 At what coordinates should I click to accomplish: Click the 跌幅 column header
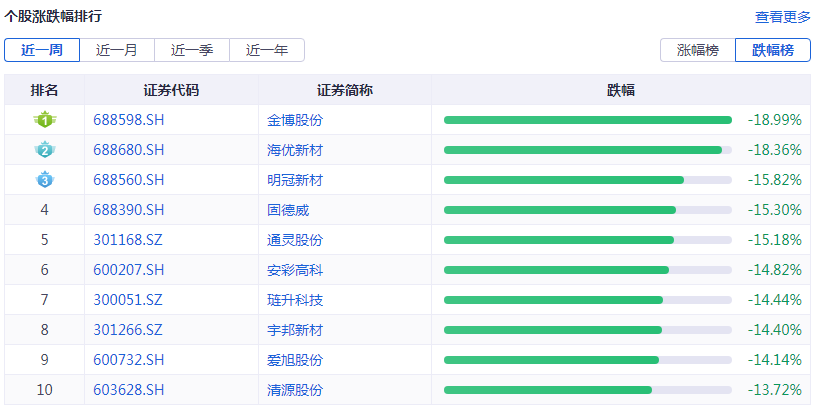coord(621,90)
